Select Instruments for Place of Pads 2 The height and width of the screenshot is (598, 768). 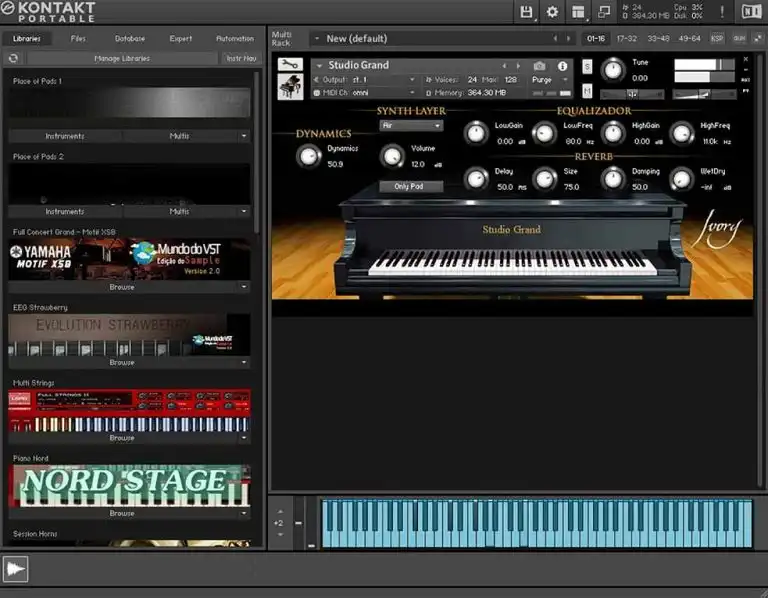click(x=65, y=211)
